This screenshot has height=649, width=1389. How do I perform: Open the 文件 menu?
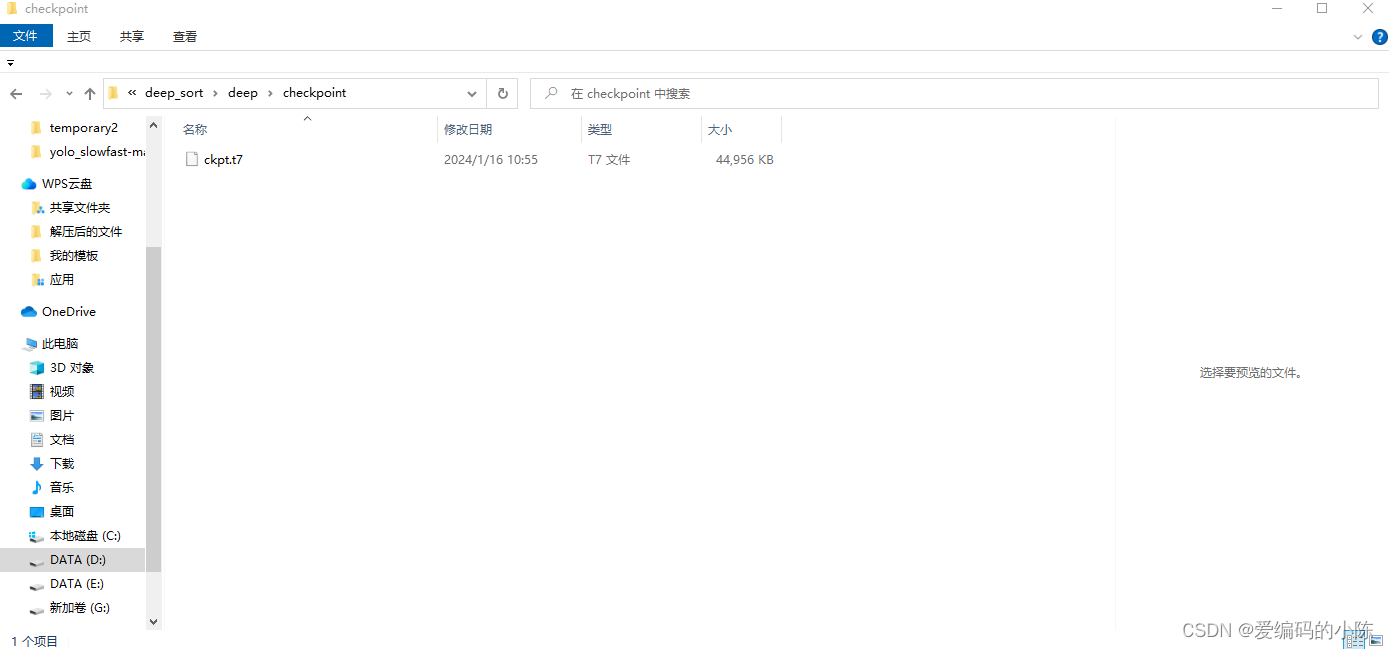tap(26, 35)
